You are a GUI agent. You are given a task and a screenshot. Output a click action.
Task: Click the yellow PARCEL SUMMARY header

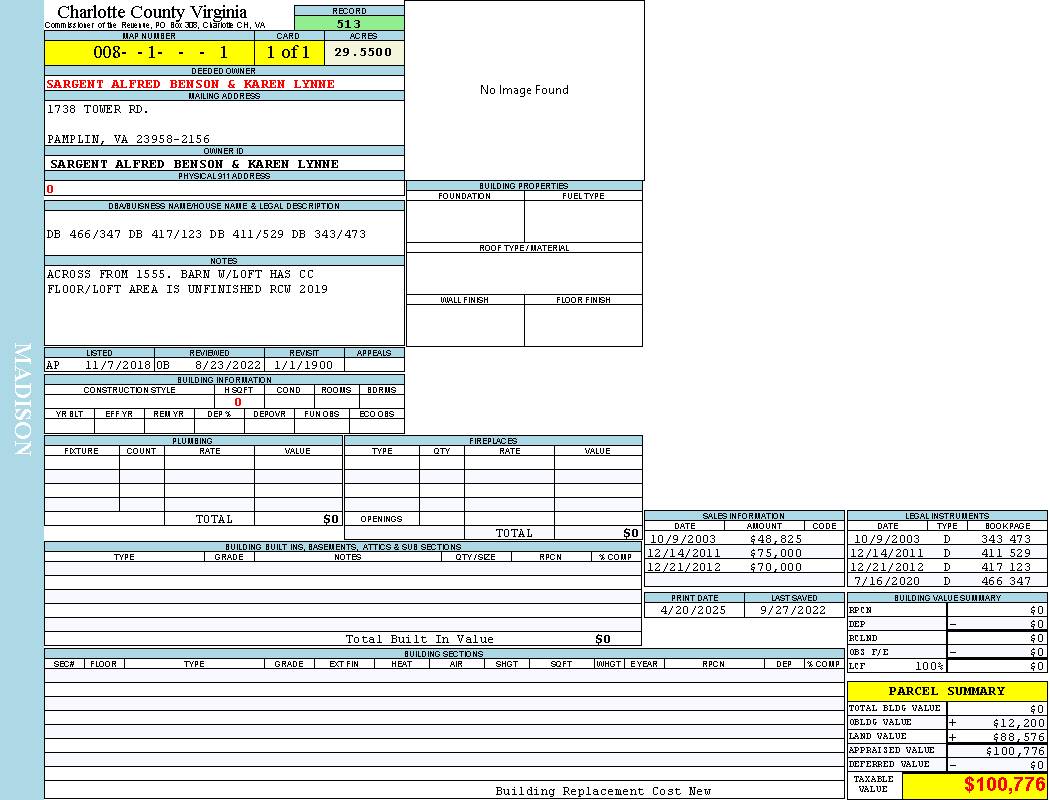(946, 691)
